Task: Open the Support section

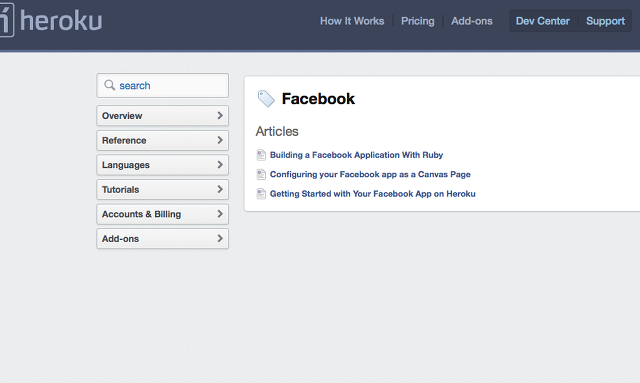Action: point(605,21)
